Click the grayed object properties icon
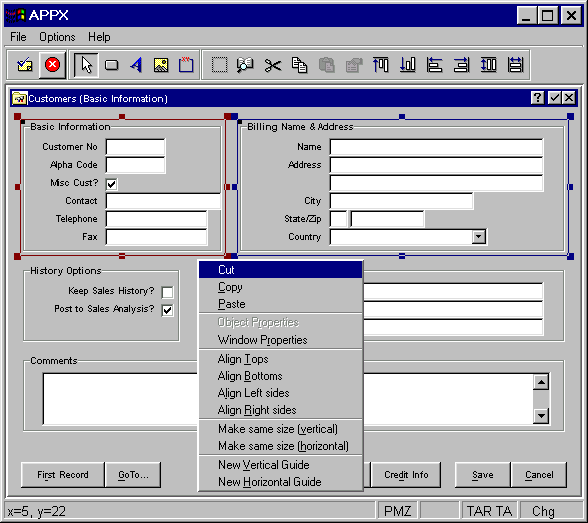 (354, 65)
